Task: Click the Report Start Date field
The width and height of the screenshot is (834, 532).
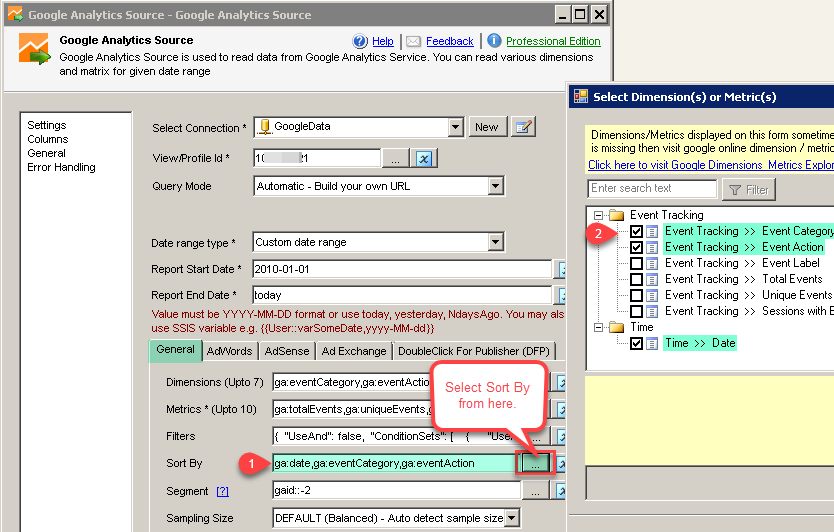Action: pos(401,269)
